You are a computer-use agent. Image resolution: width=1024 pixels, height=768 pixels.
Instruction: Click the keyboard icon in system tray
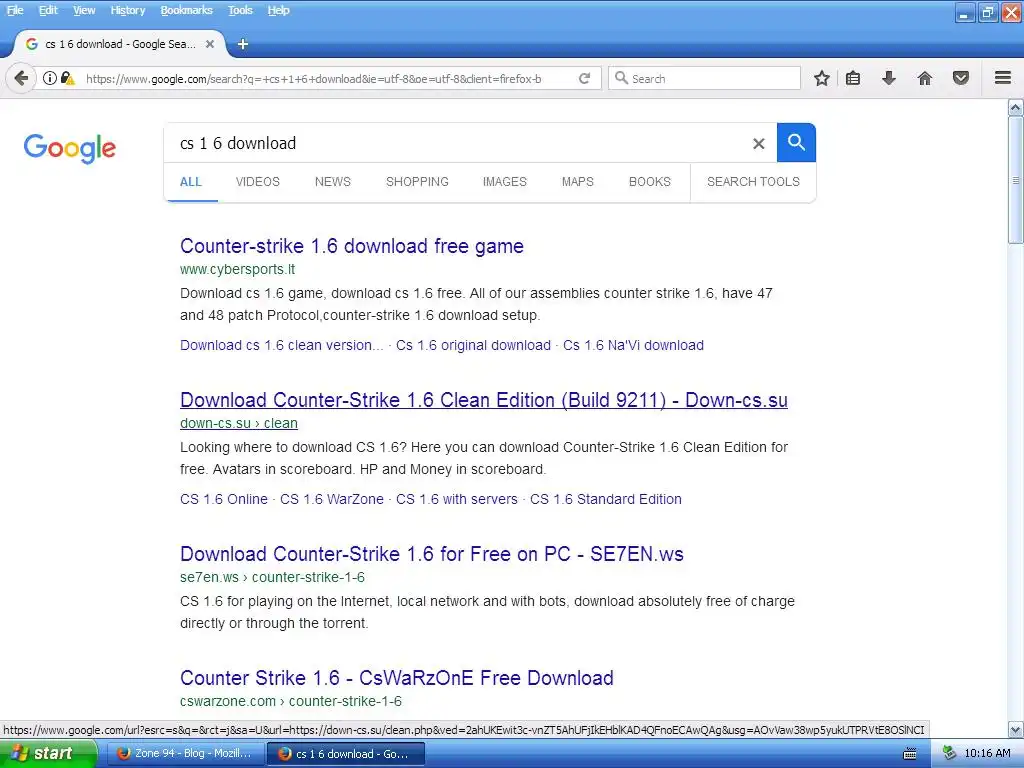coord(910,754)
